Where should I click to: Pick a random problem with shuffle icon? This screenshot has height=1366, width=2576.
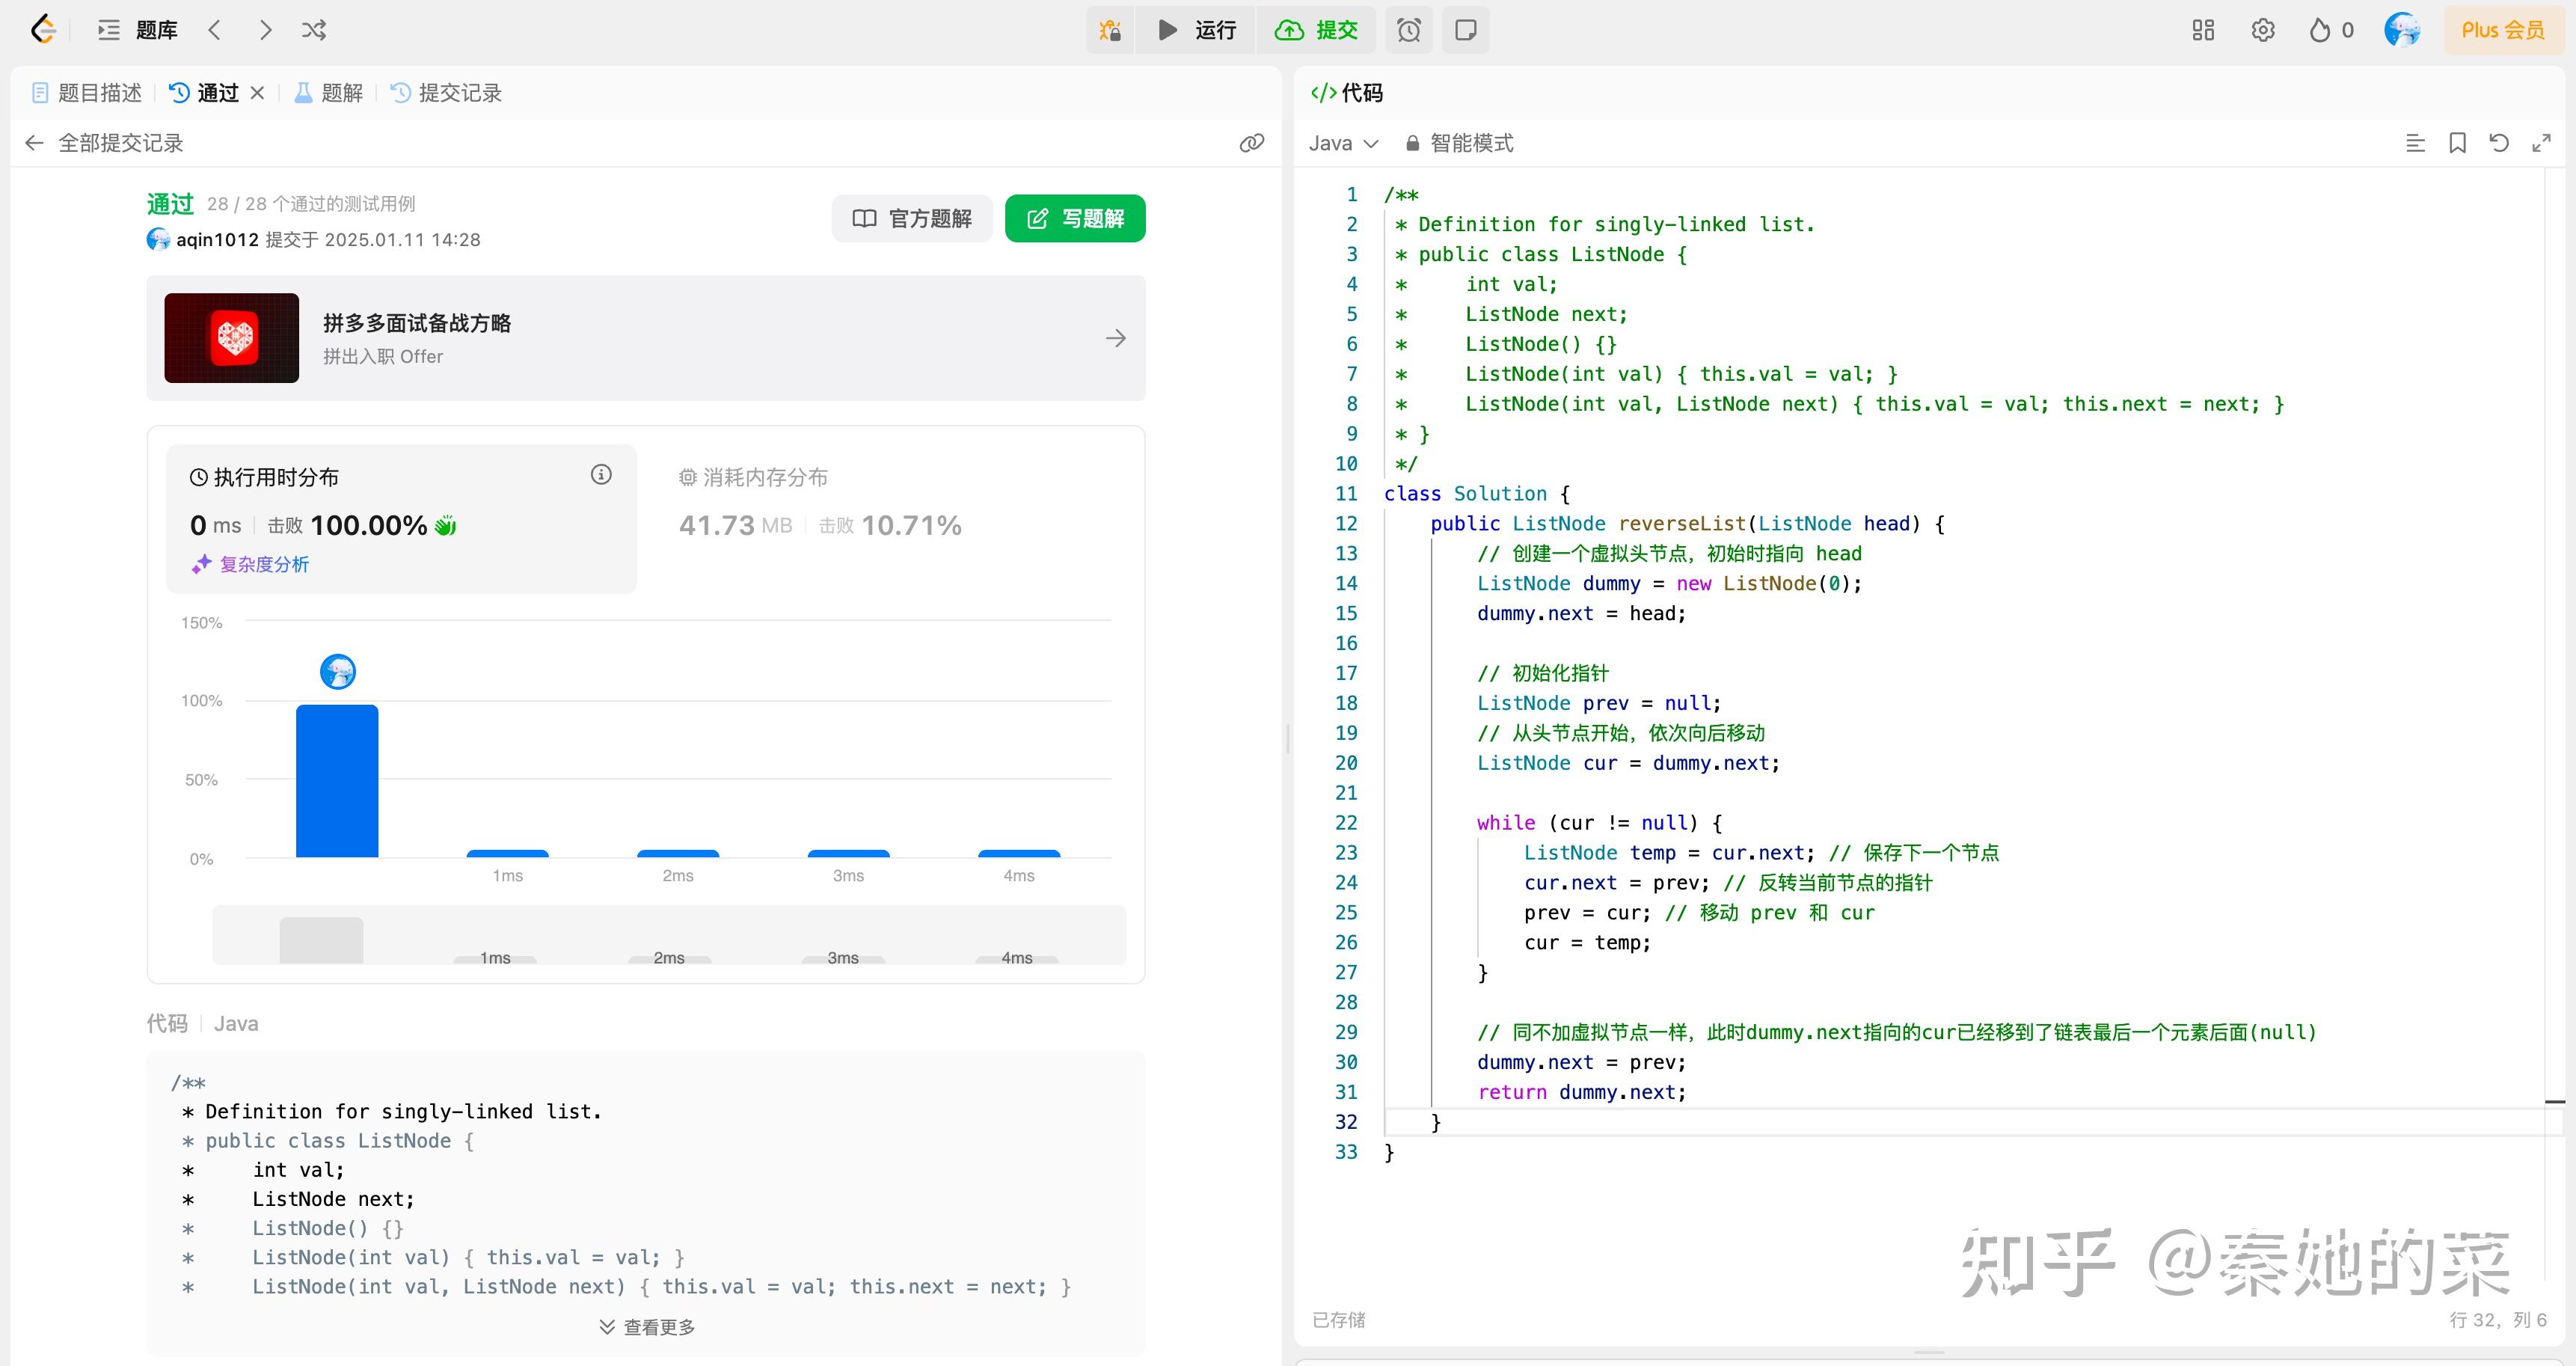point(314,30)
